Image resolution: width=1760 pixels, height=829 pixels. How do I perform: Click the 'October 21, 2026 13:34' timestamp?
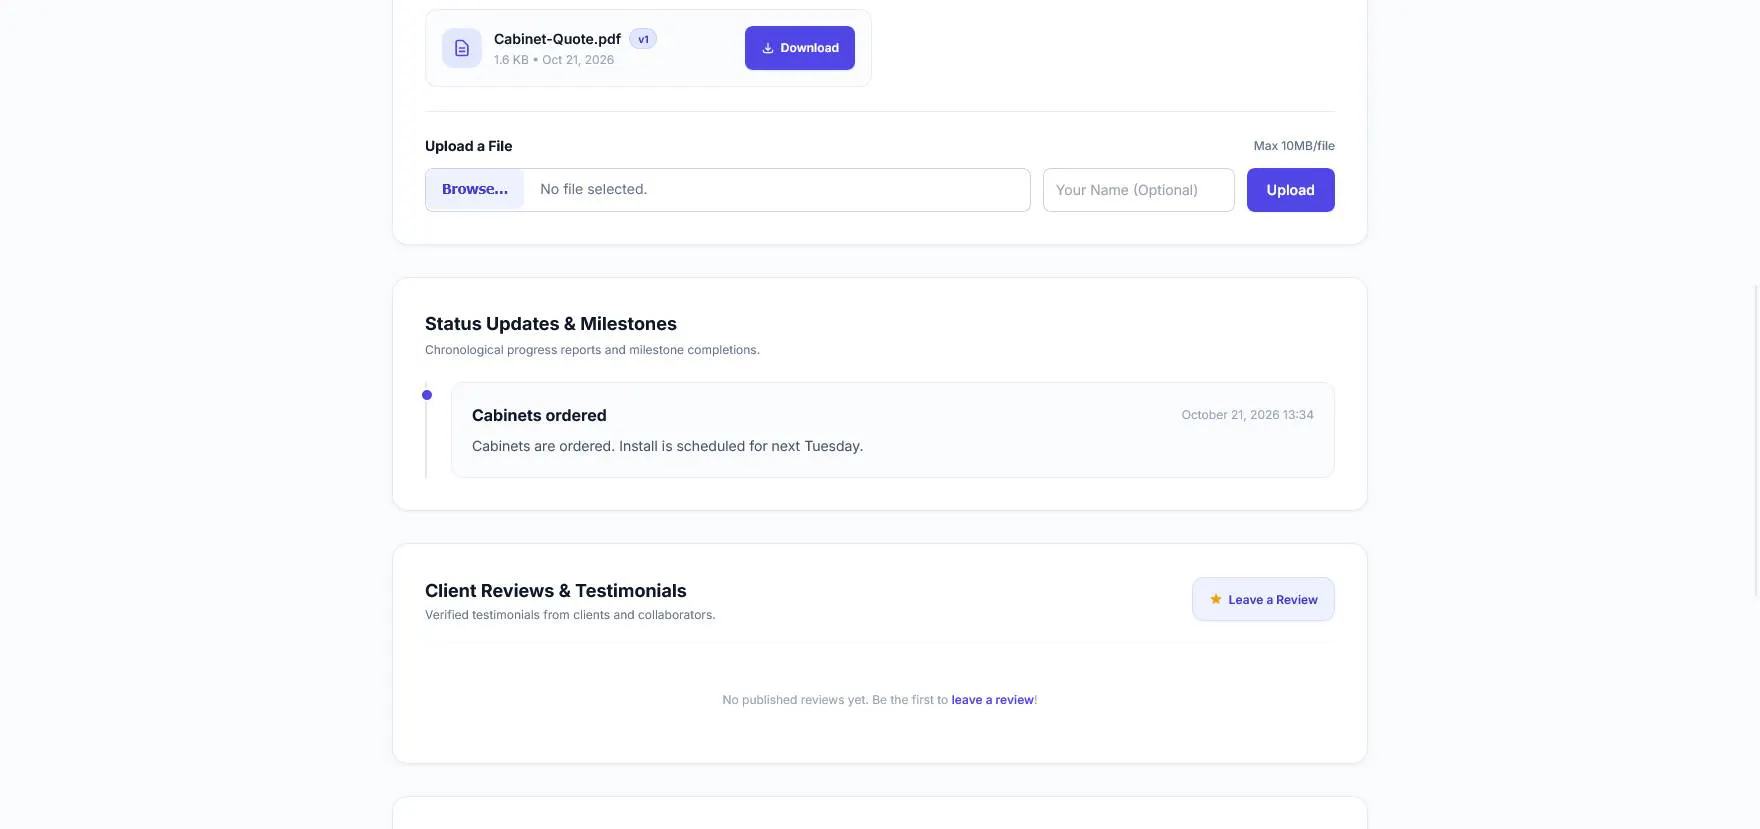tap(1247, 415)
